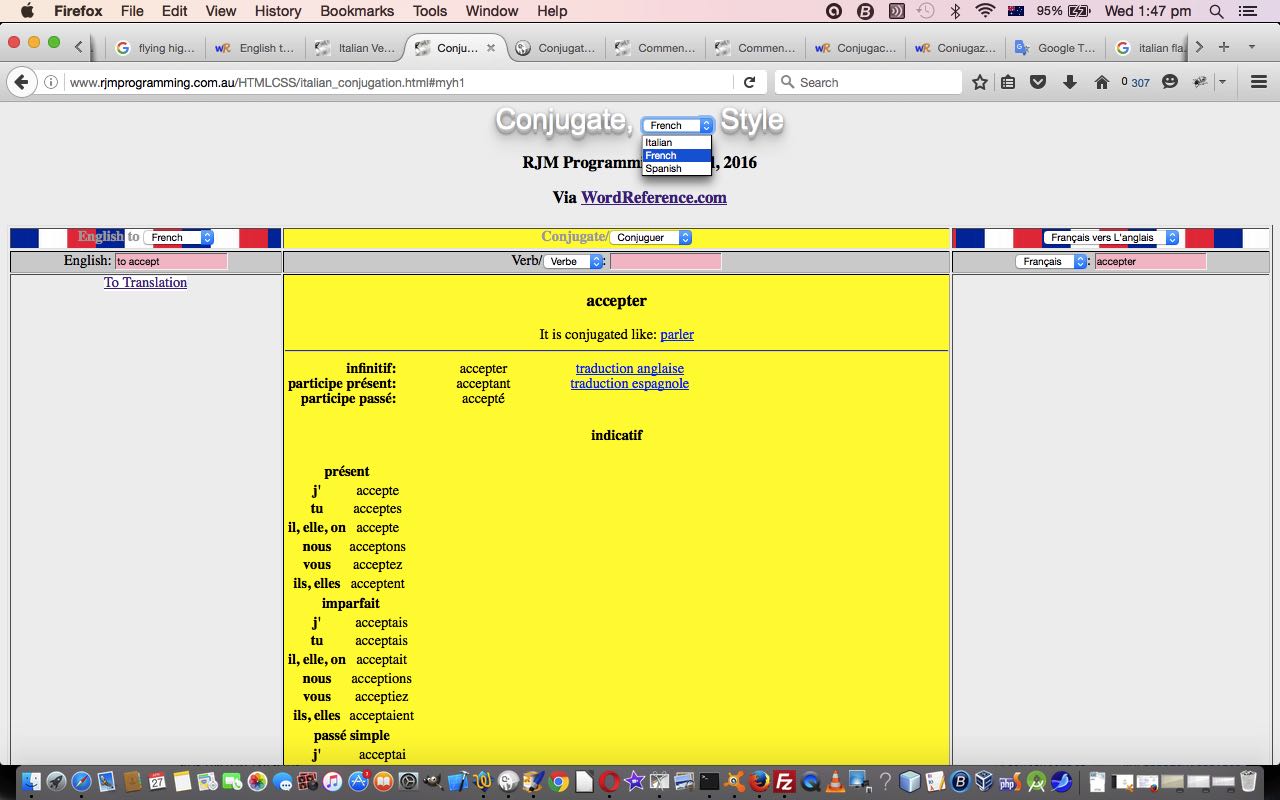Open the Downloads arrow in toolbar
The height and width of the screenshot is (800, 1280).
(1069, 82)
